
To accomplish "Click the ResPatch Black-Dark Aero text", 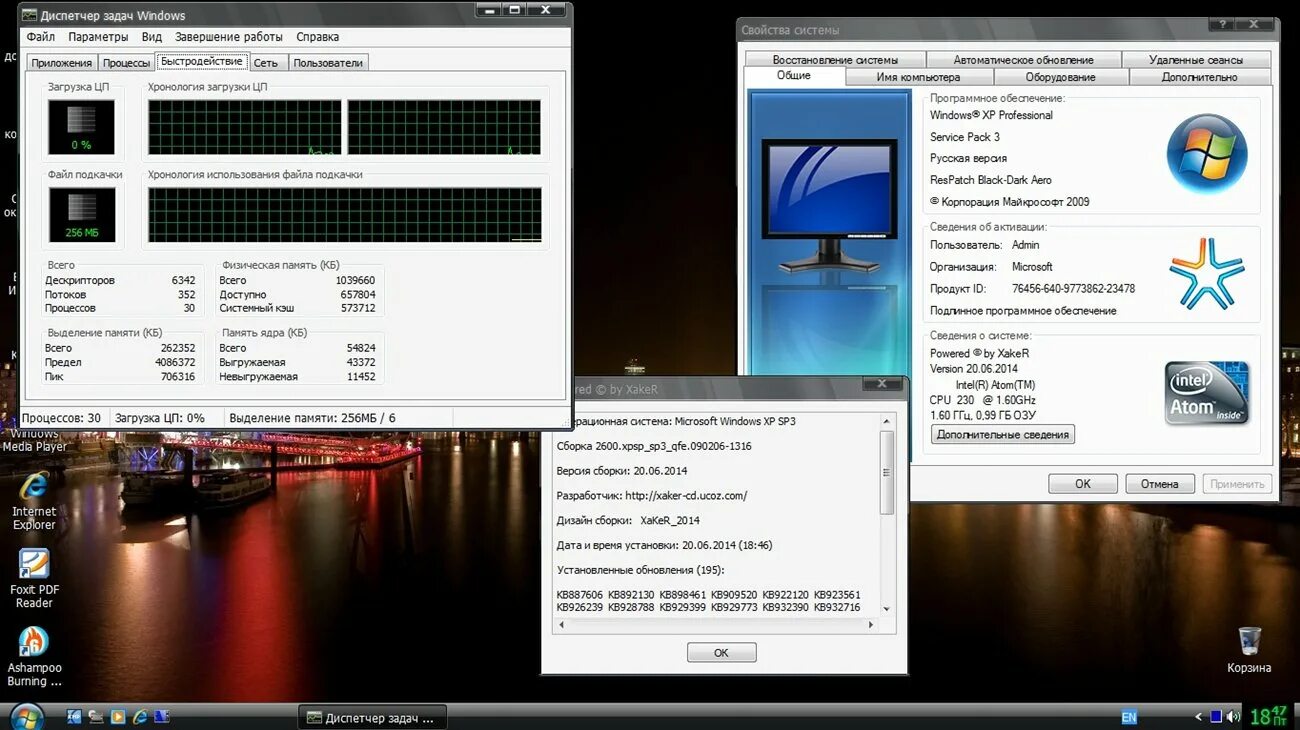I will 991,180.
